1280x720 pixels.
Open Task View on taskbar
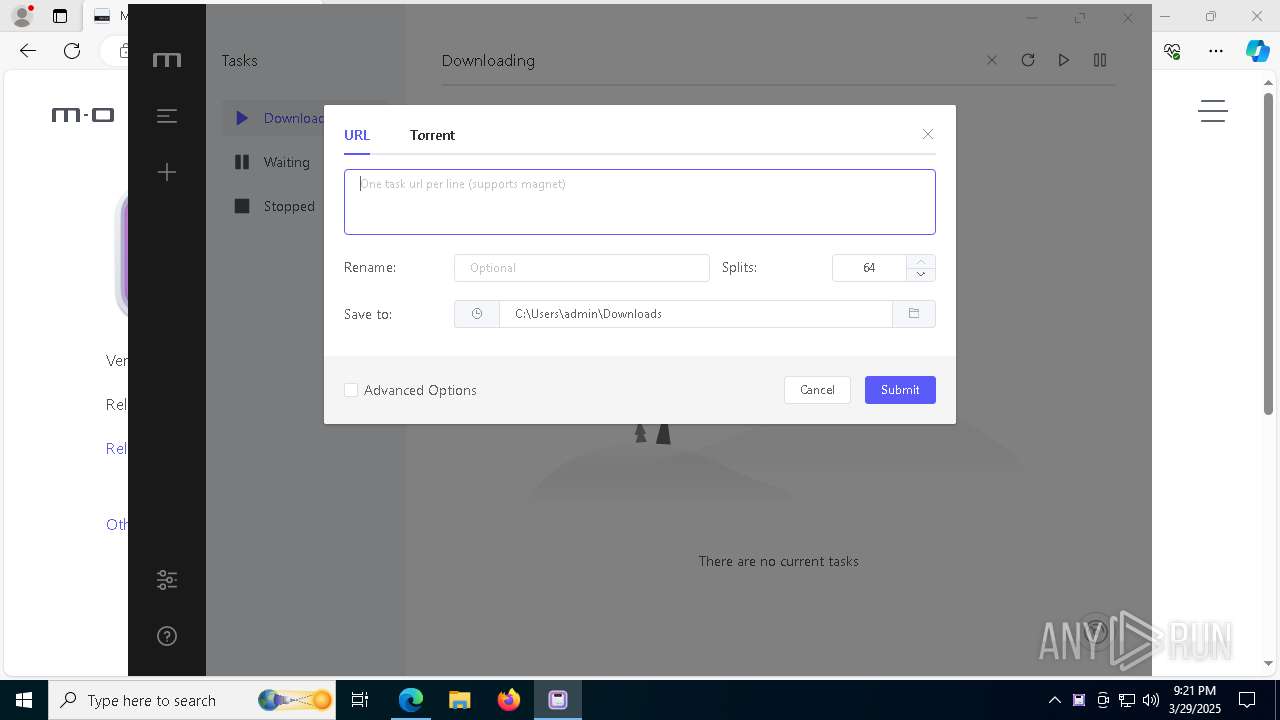(x=361, y=700)
